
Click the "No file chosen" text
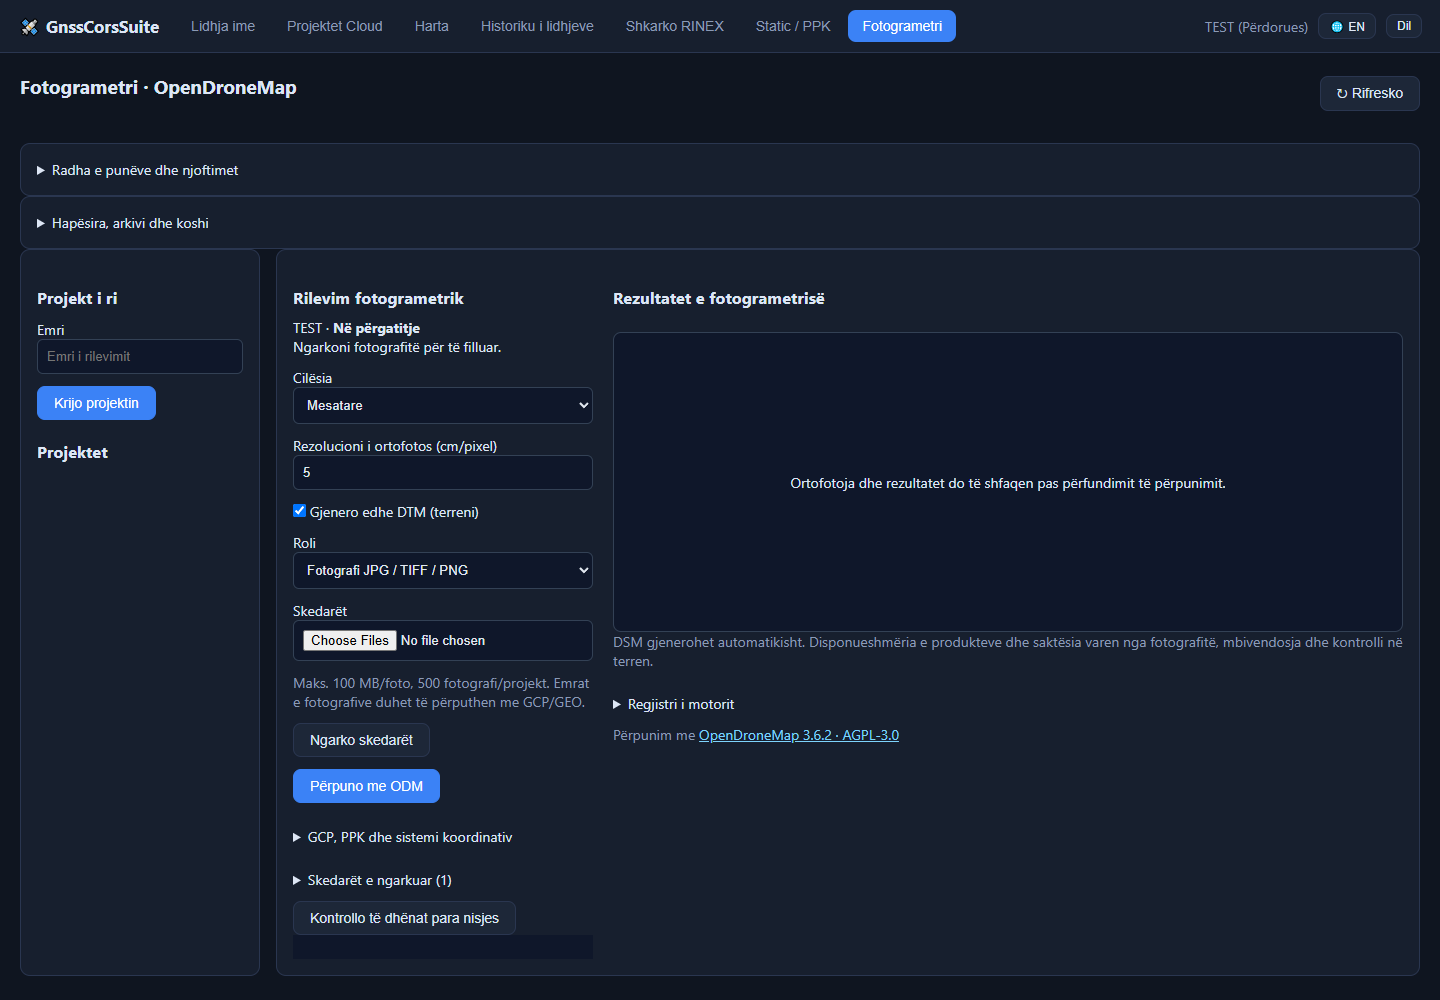(443, 640)
